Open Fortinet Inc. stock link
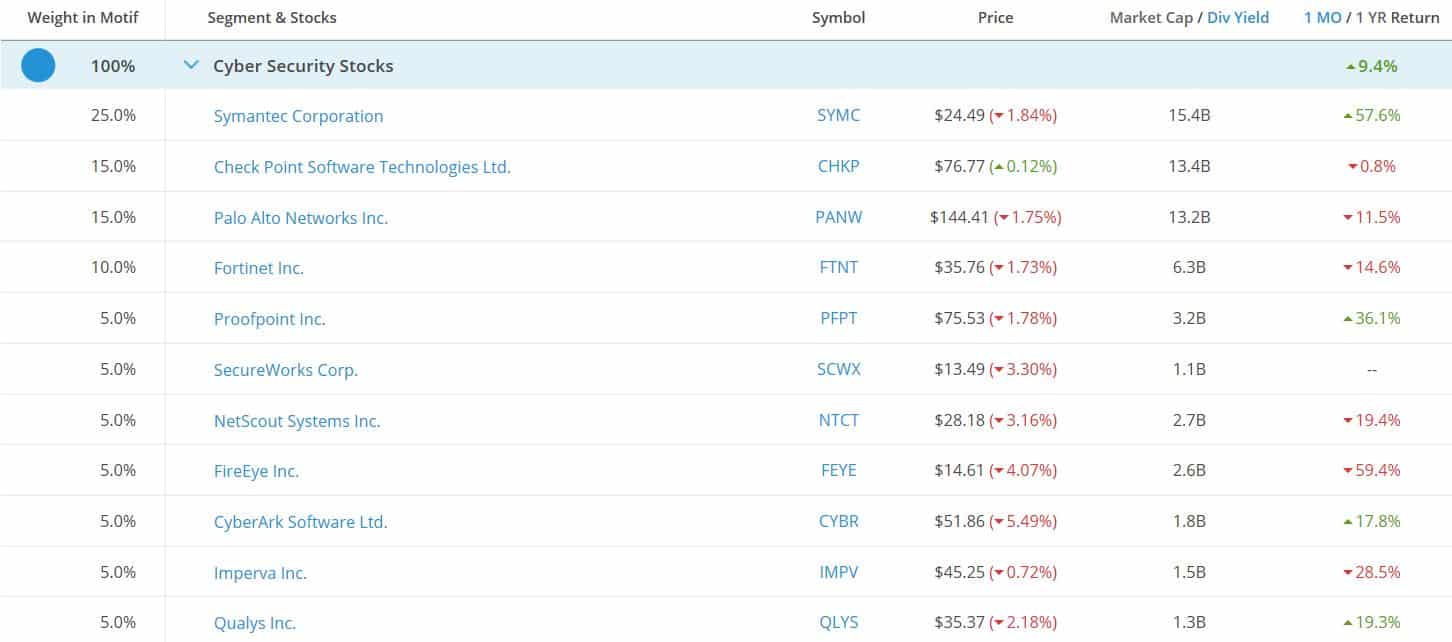1452x642 pixels. click(258, 268)
